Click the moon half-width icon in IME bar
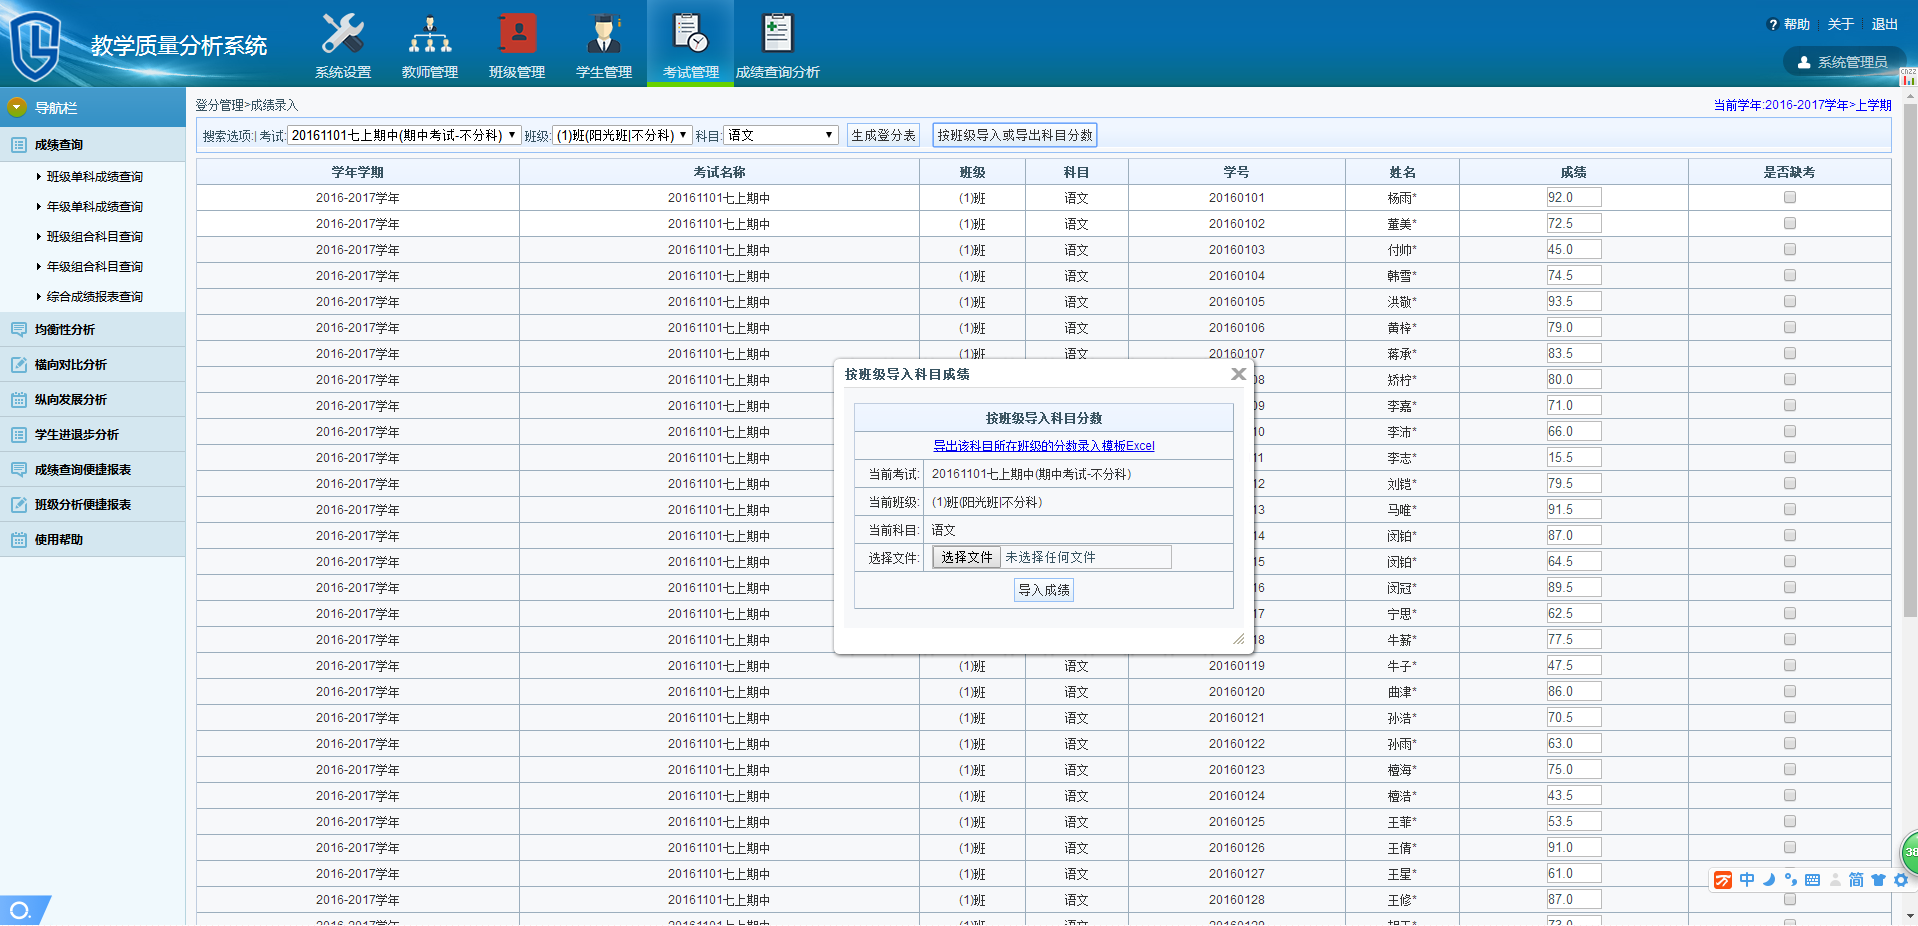This screenshot has height=926, width=1918. (1769, 880)
